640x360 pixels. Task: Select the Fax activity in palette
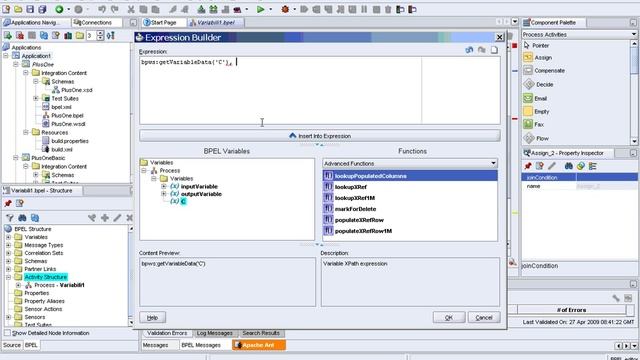[x=534, y=124]
